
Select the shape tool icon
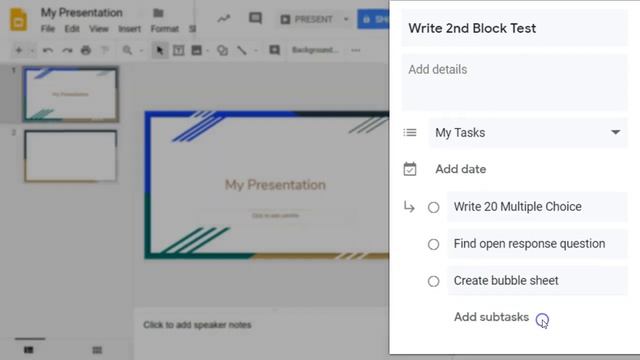222,51
